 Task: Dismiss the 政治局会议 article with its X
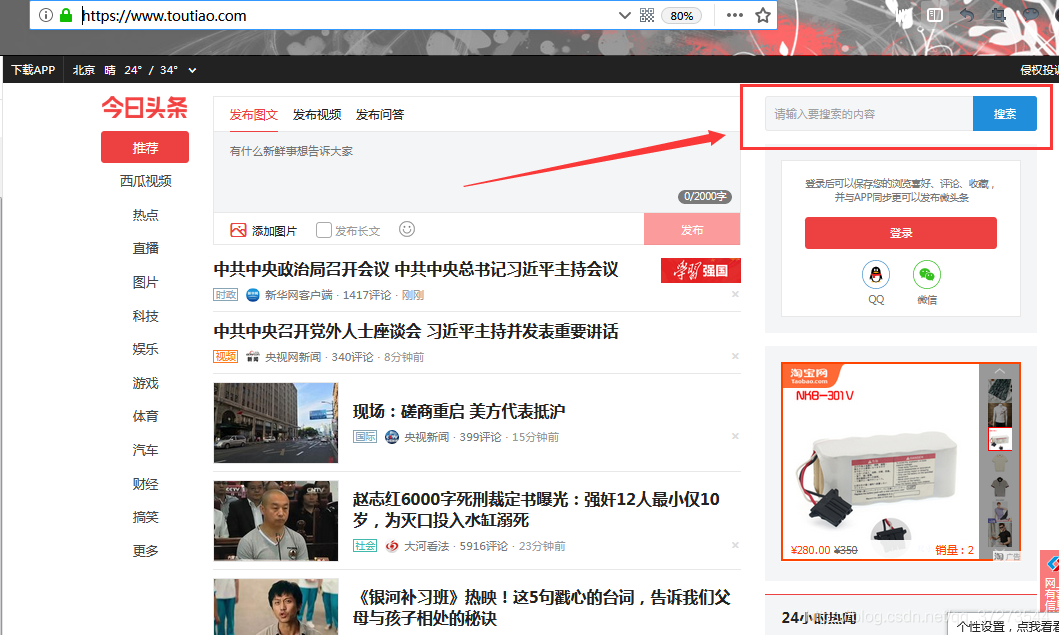point(735,294)
